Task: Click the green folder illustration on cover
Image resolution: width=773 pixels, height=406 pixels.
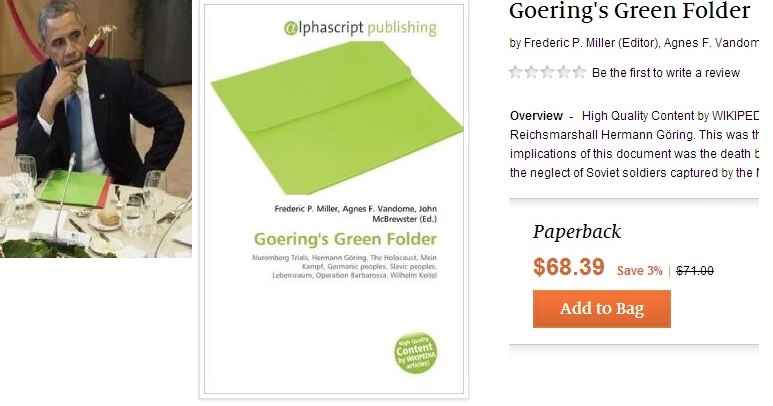Action: coord(337,118)
